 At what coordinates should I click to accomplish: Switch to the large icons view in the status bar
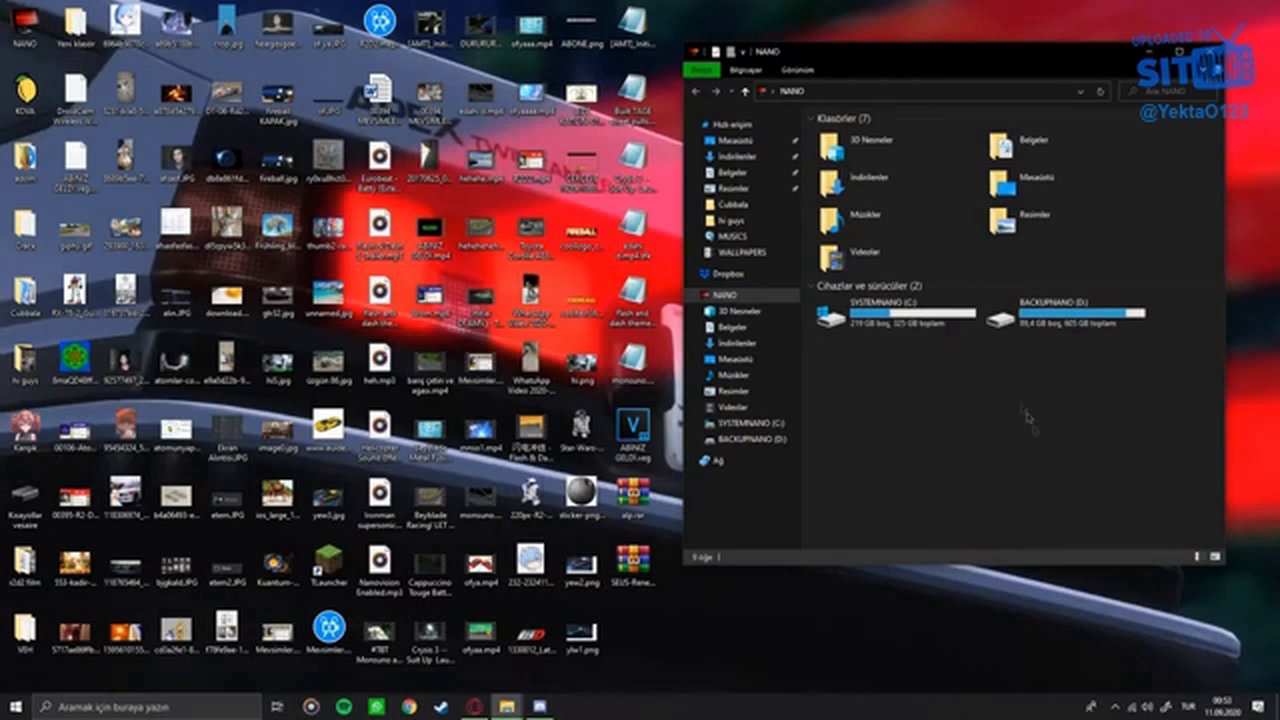[1215, 556]
